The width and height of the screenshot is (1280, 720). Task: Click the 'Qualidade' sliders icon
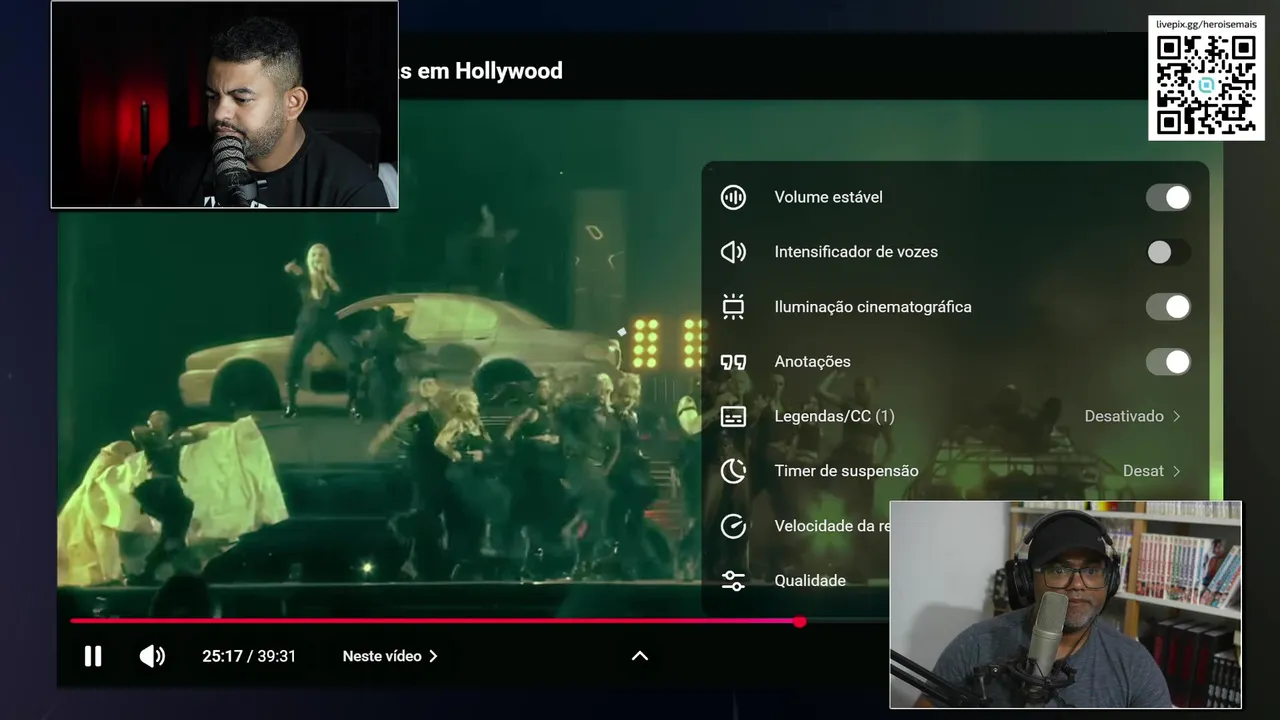coord(733,581)
